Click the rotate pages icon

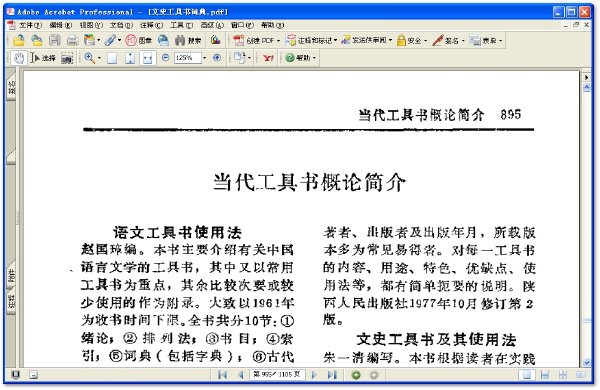(240, 58)
